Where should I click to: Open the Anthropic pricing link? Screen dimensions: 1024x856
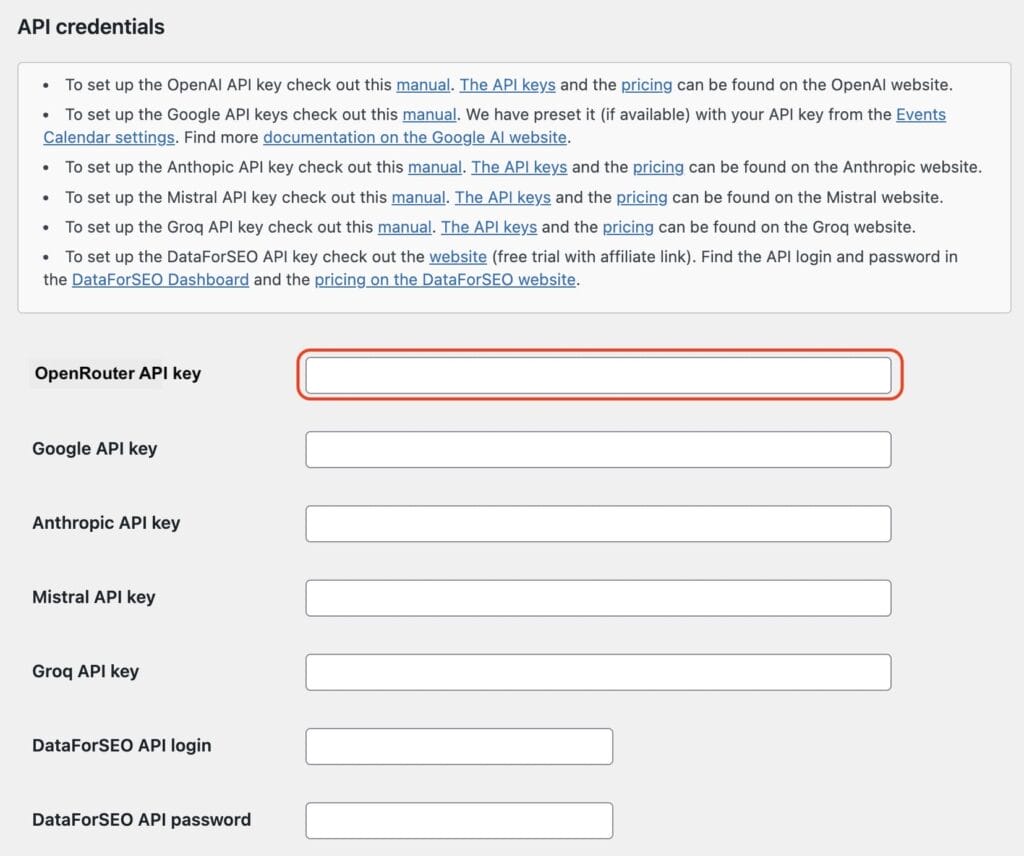658,167
